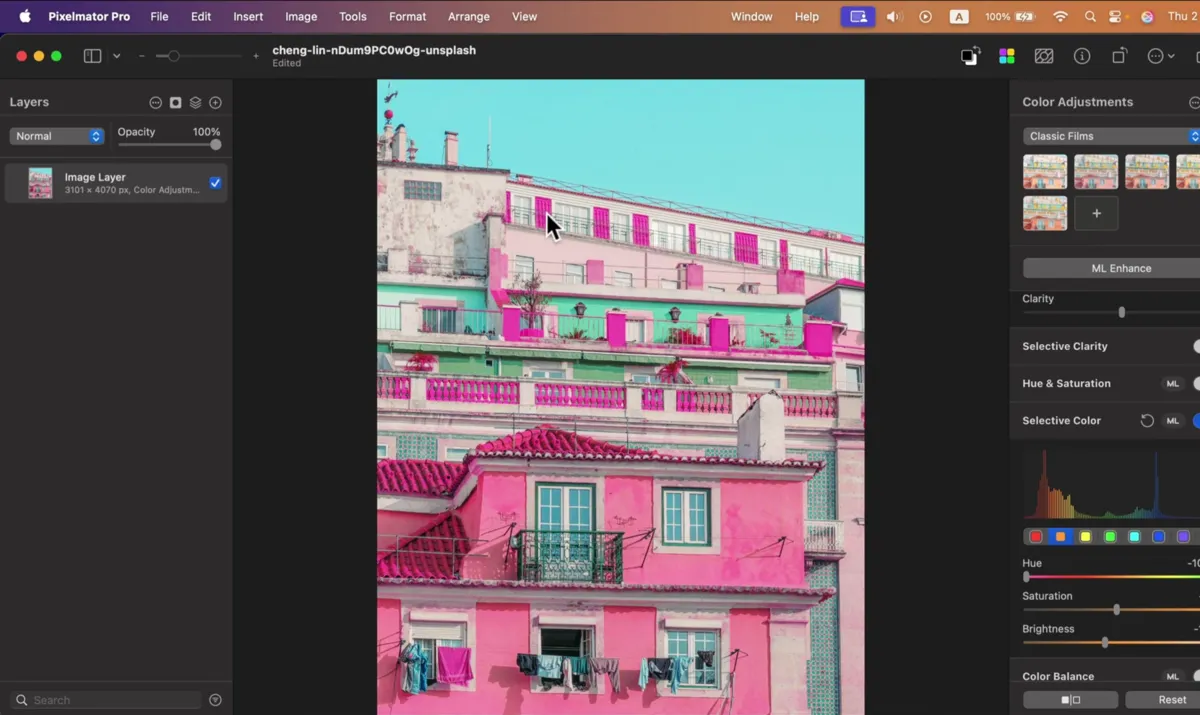Click the layers search field

pyautogui.click(x=104, y=699)
